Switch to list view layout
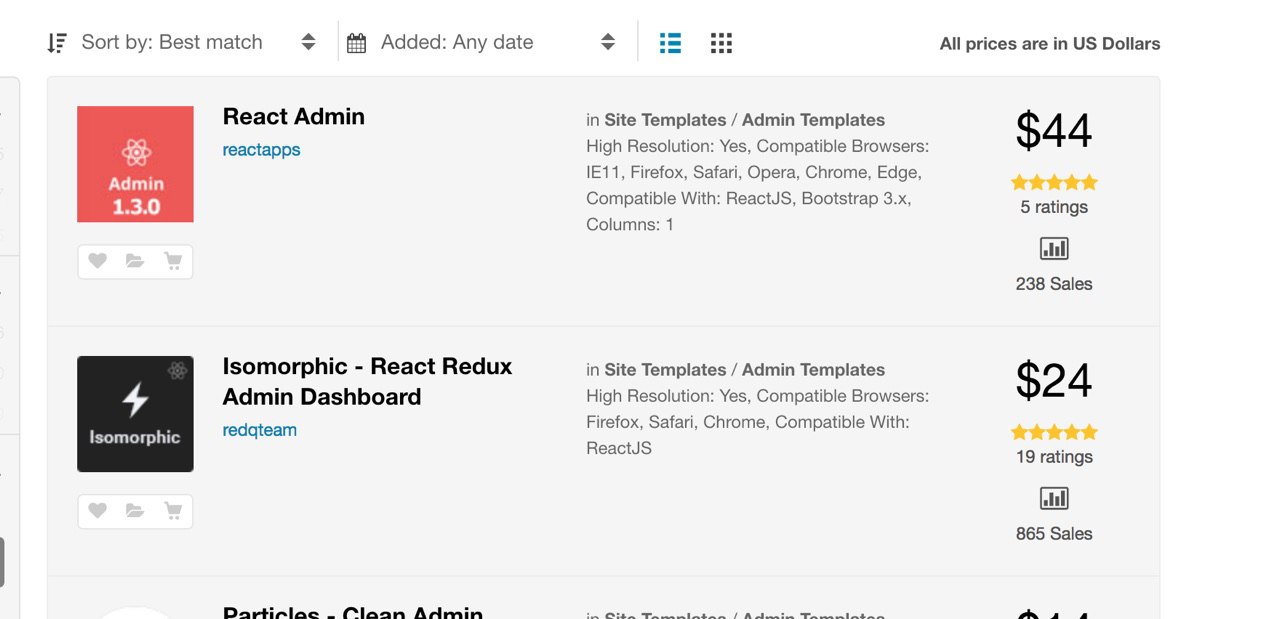The height and width of the screenshot is (619, 1280). tap(670, 43)
